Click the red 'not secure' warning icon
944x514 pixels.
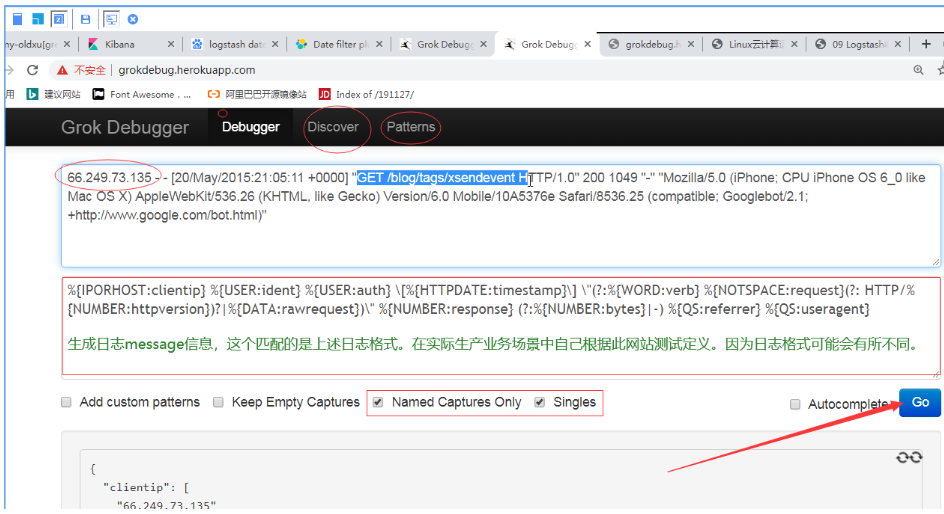point(63,70)
